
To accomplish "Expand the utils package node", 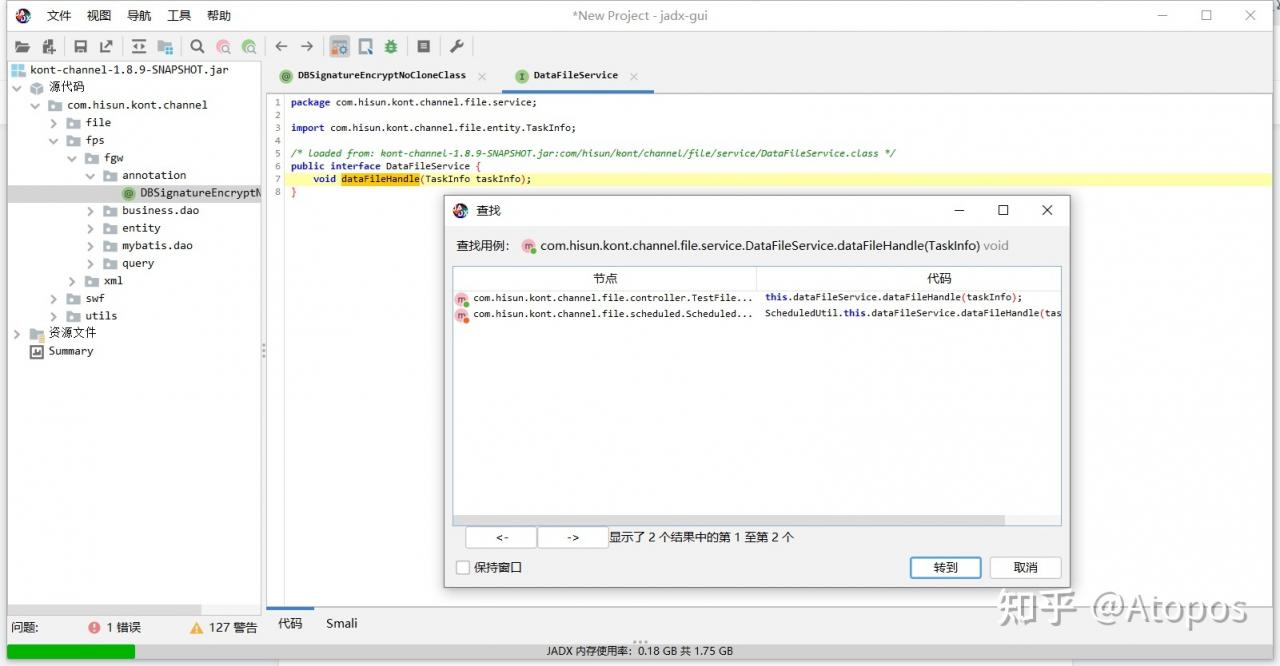I will pos(54,316).
